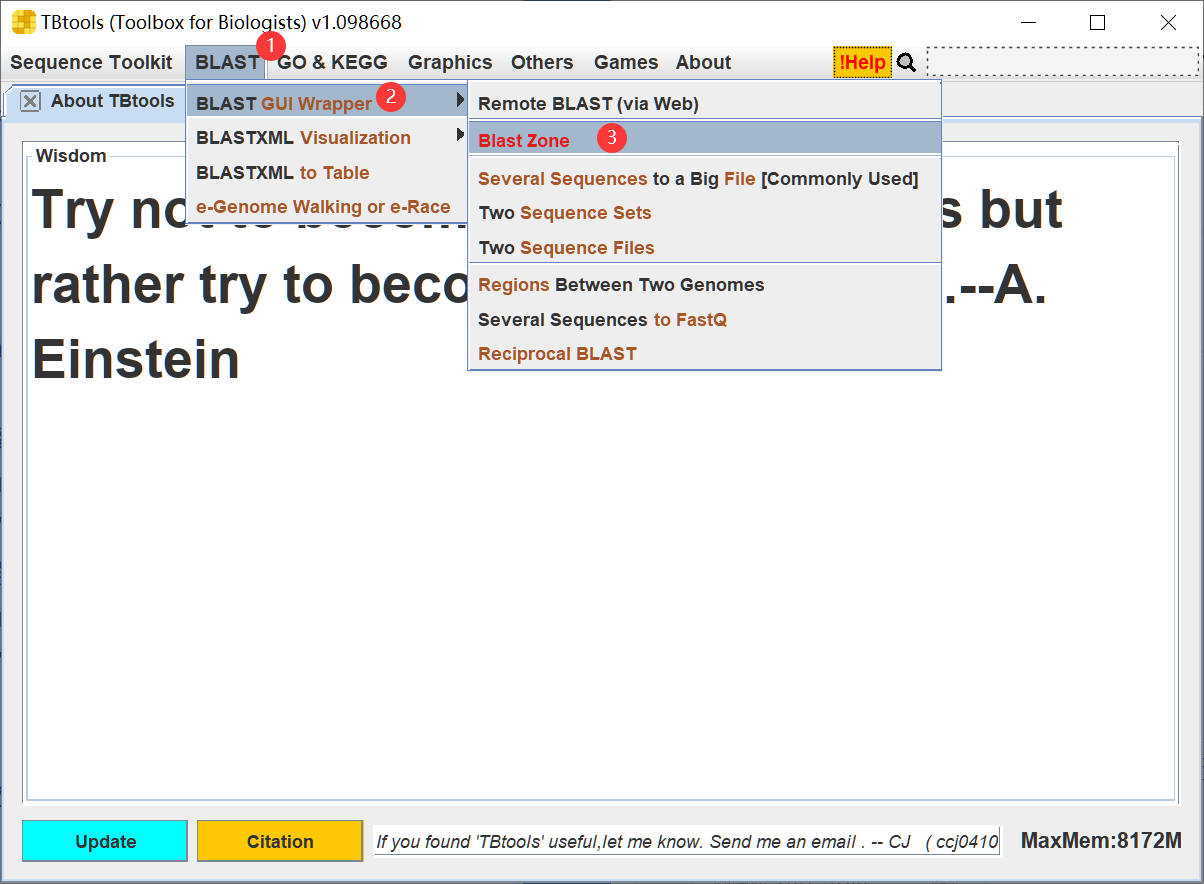This screenshot has width=1204, height=884.
Task: Choose Regions Between Two Genomes
Action: (705, 284)
